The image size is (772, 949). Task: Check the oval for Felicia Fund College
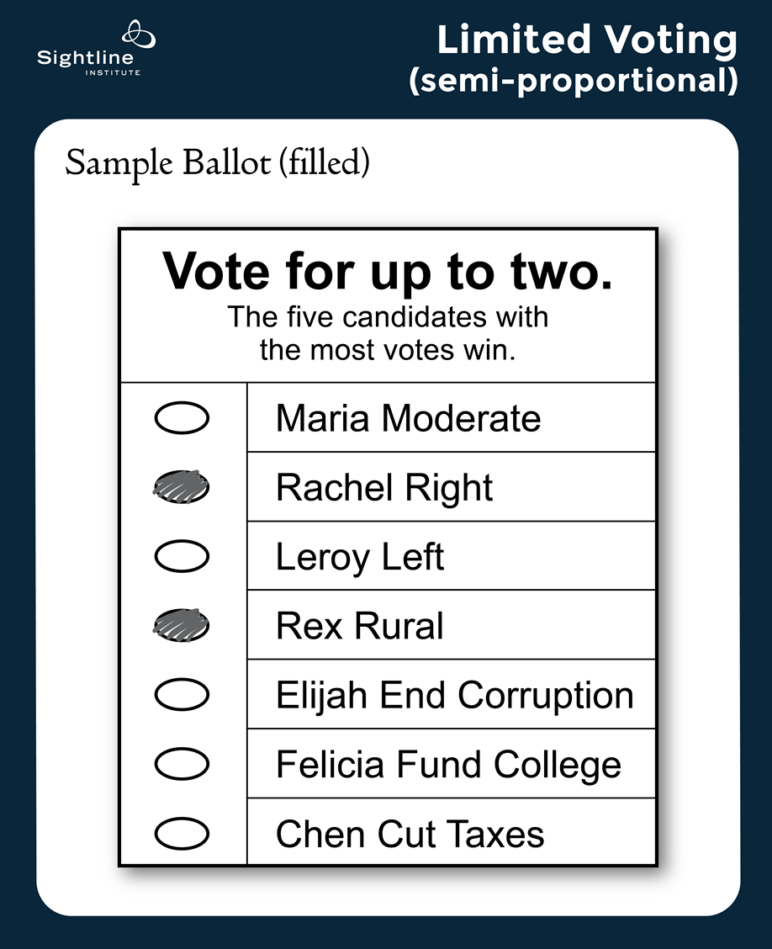[182, 765]
